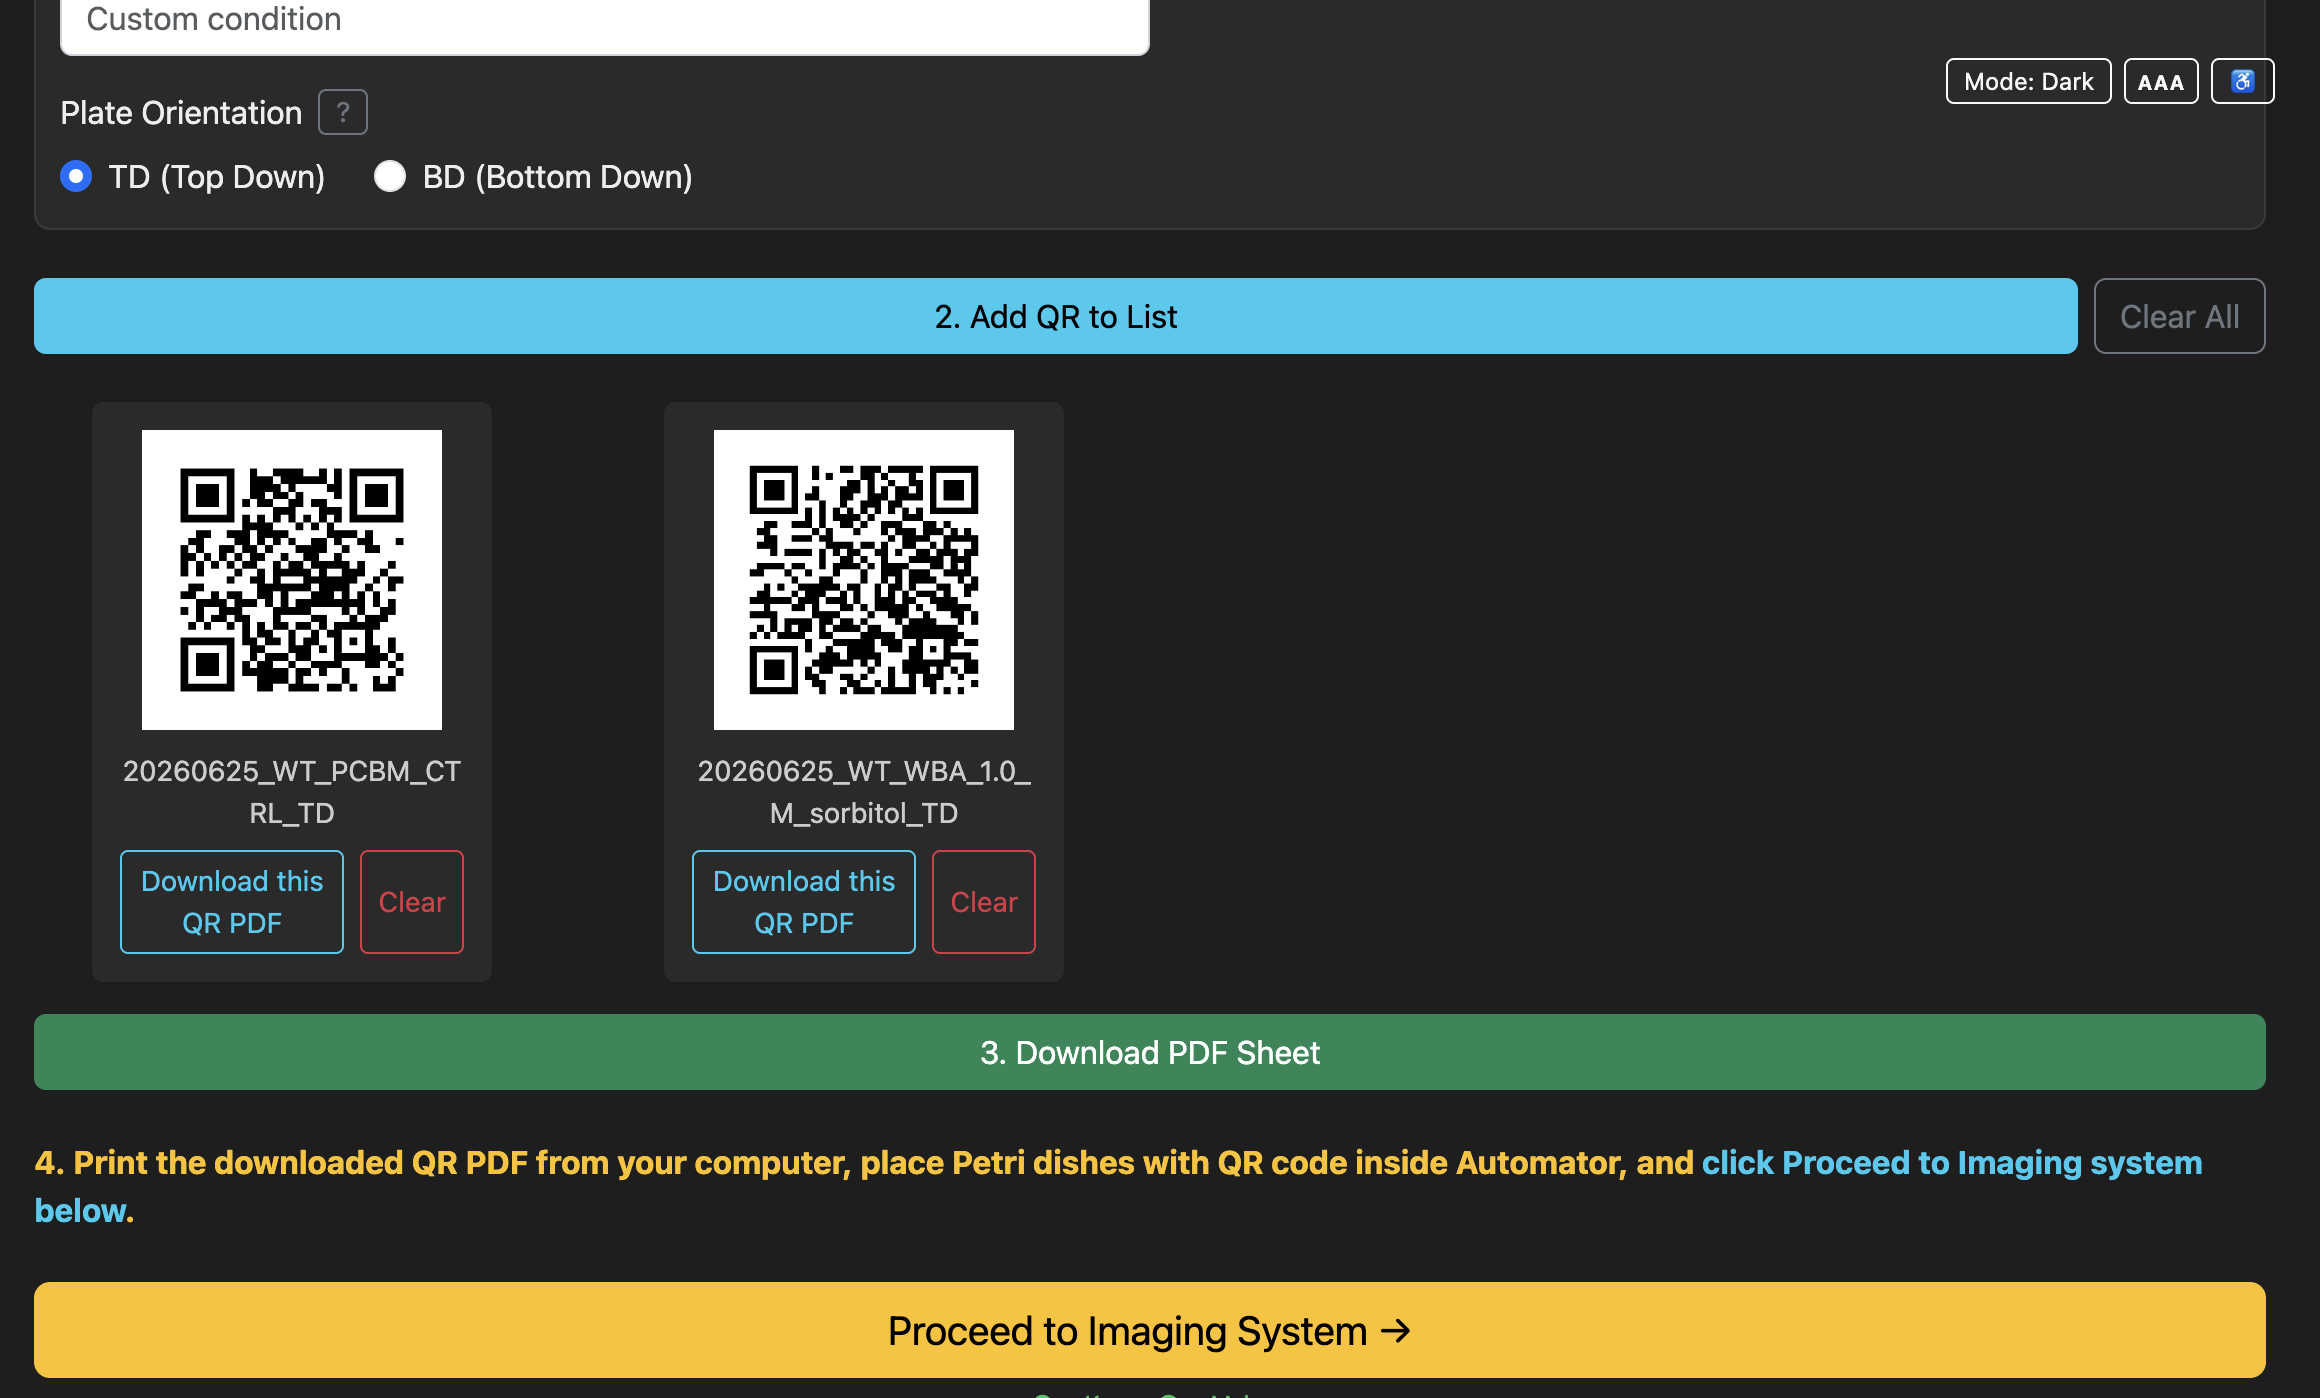Viewport: 2320px width, 1398px height.
Task: Clear the WBA_1.0_M_sorbitol_TD QR entry
Action: click(x=984, y=902)
